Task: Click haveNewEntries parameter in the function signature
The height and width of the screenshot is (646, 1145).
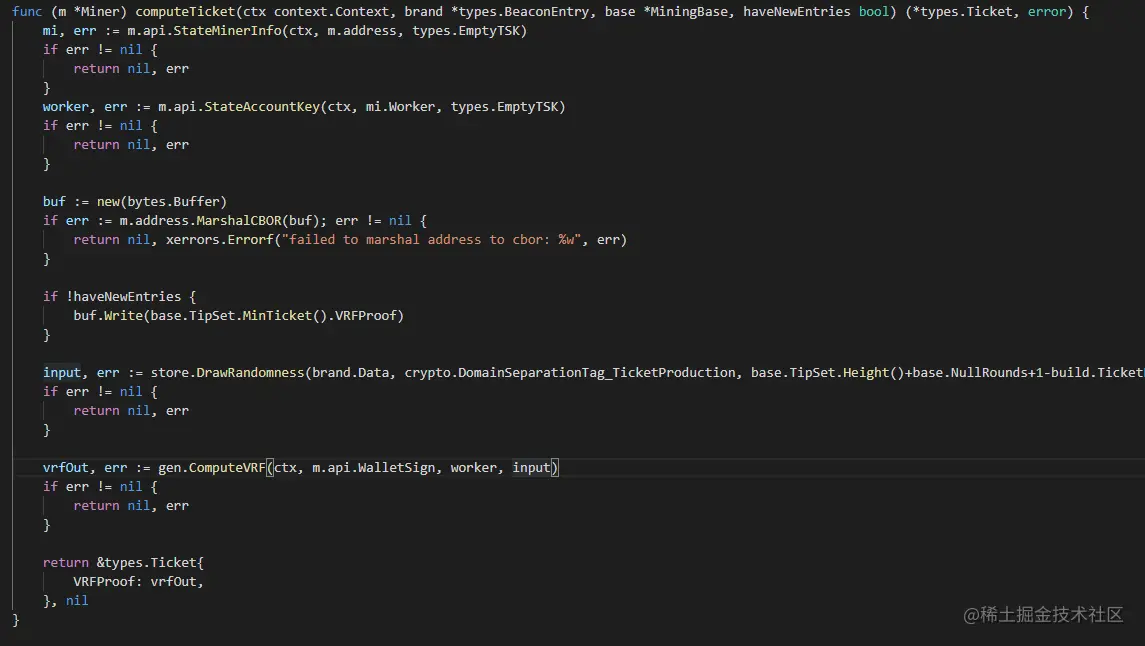Action: click(x=797, y=12)
